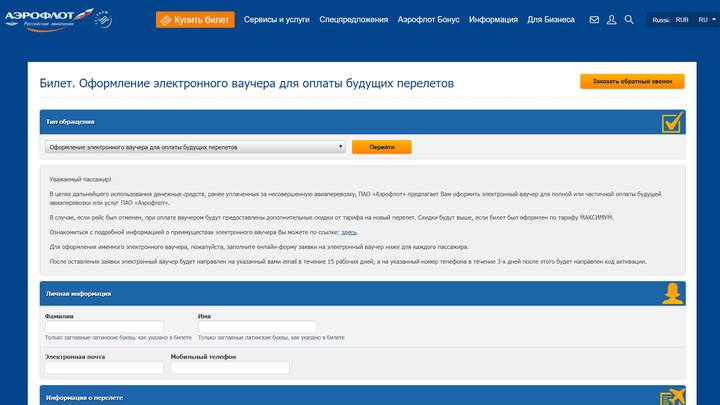Viewport: 720px width, 405px height.
Task: Open the Аэрофлот Бонус menu
Action: (428, 20)
